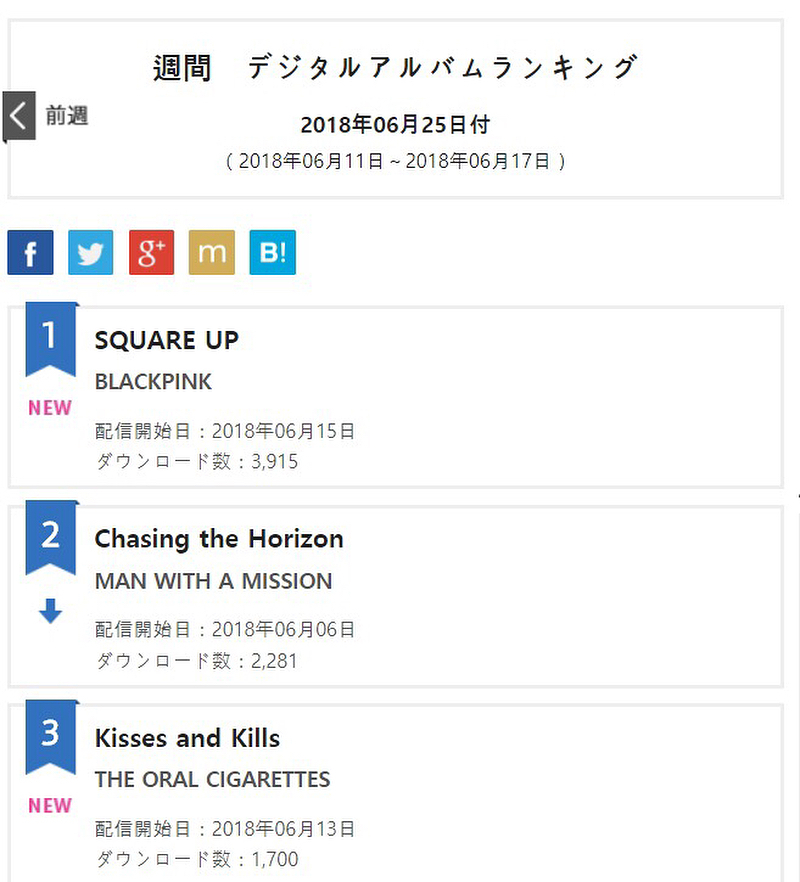The height and width of the screenshot is (882, 800).
Task: Open THE ORAL CIGARETTES artist name
Action: [x=213, y=780]
